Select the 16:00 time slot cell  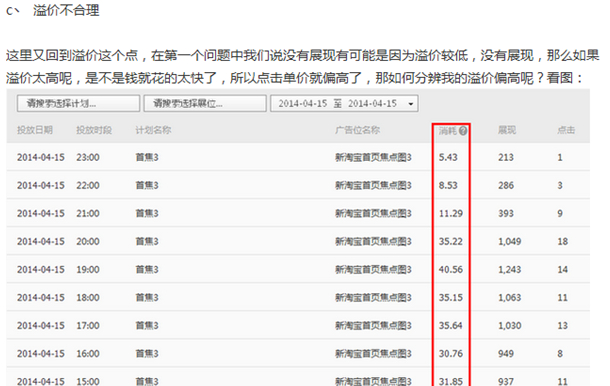coord(88,353)
